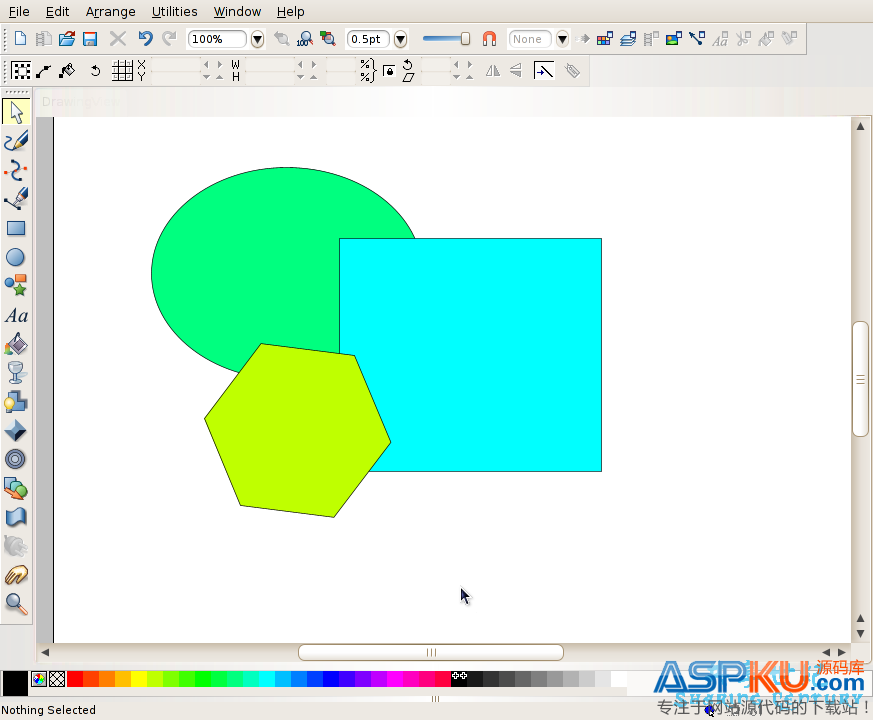
Task: Select the polygon shapes tool
Action: 16,285
